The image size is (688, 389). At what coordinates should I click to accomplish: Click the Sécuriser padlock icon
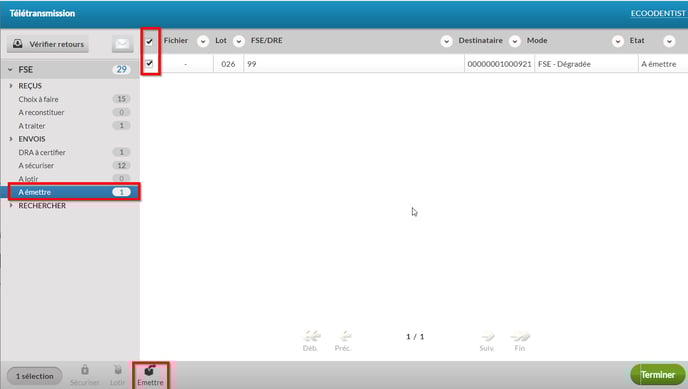click(85, 370)
